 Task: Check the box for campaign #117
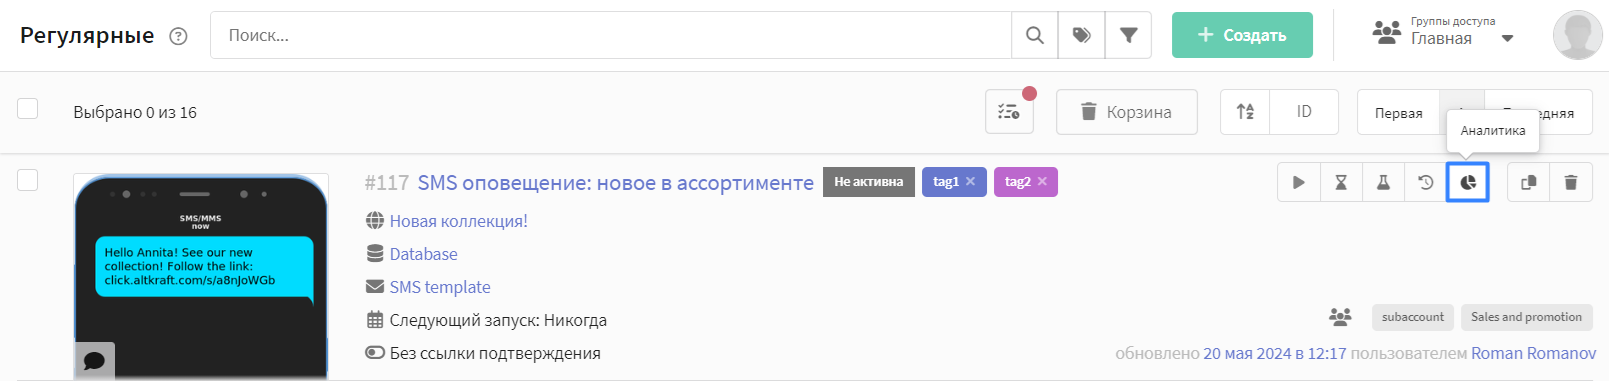28,180
